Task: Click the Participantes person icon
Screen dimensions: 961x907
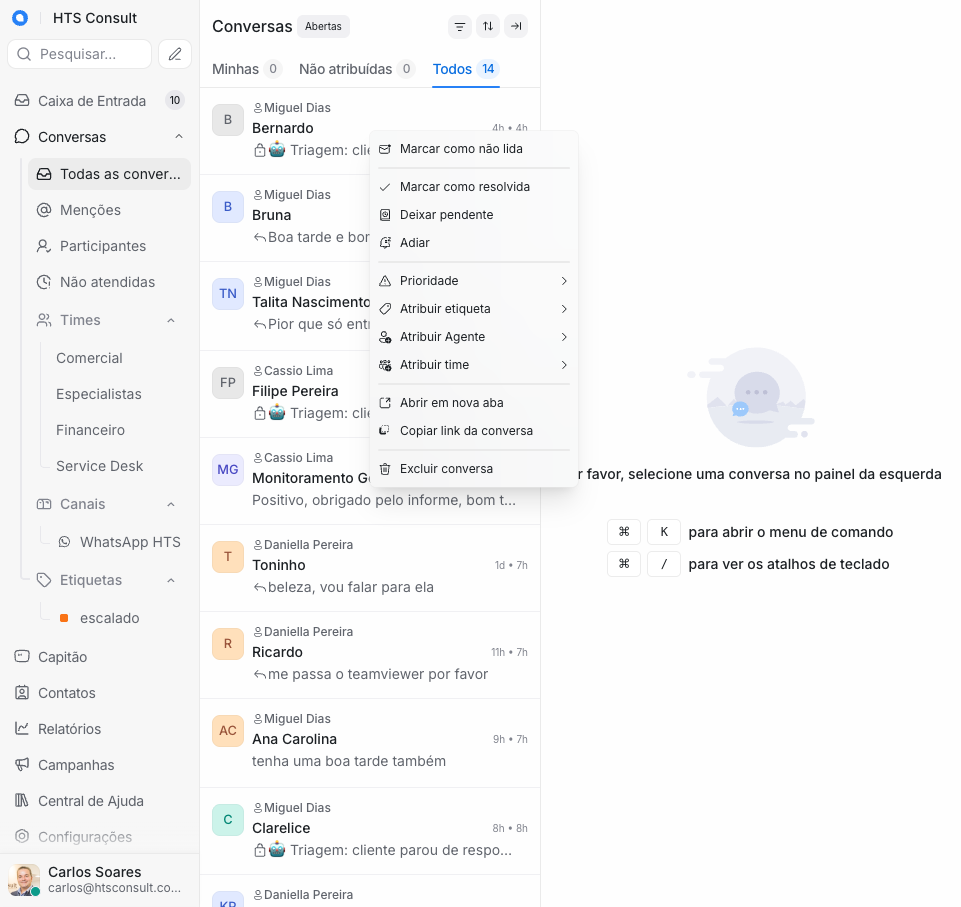Action: (44, 246)
